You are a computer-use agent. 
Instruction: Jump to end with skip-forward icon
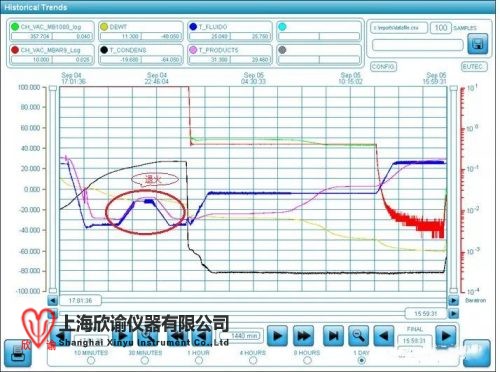click(333, 336)
